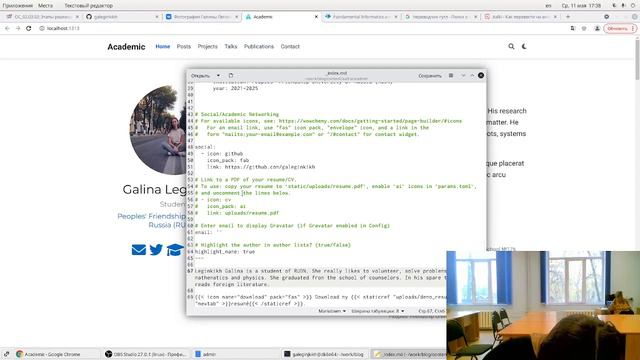
Task: Click new document icon in text editor
Action: [x=231, y=76]
